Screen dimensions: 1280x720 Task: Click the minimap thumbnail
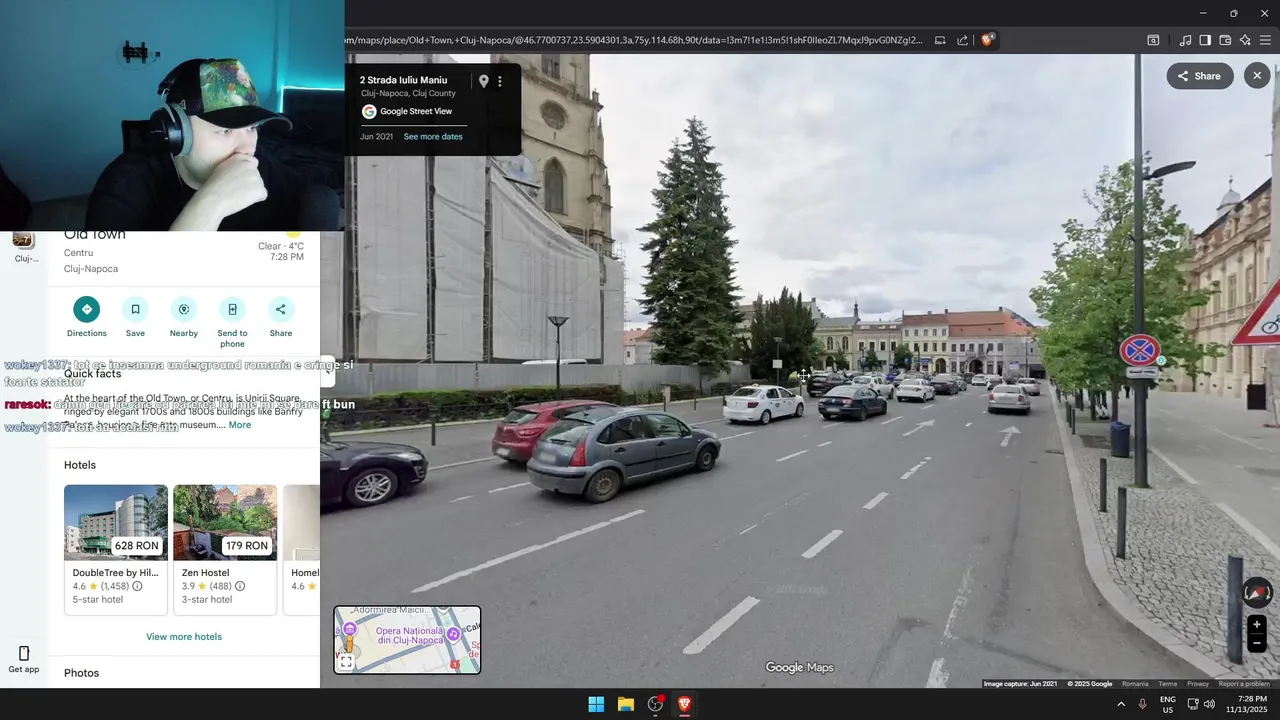(x=407, y=640)
